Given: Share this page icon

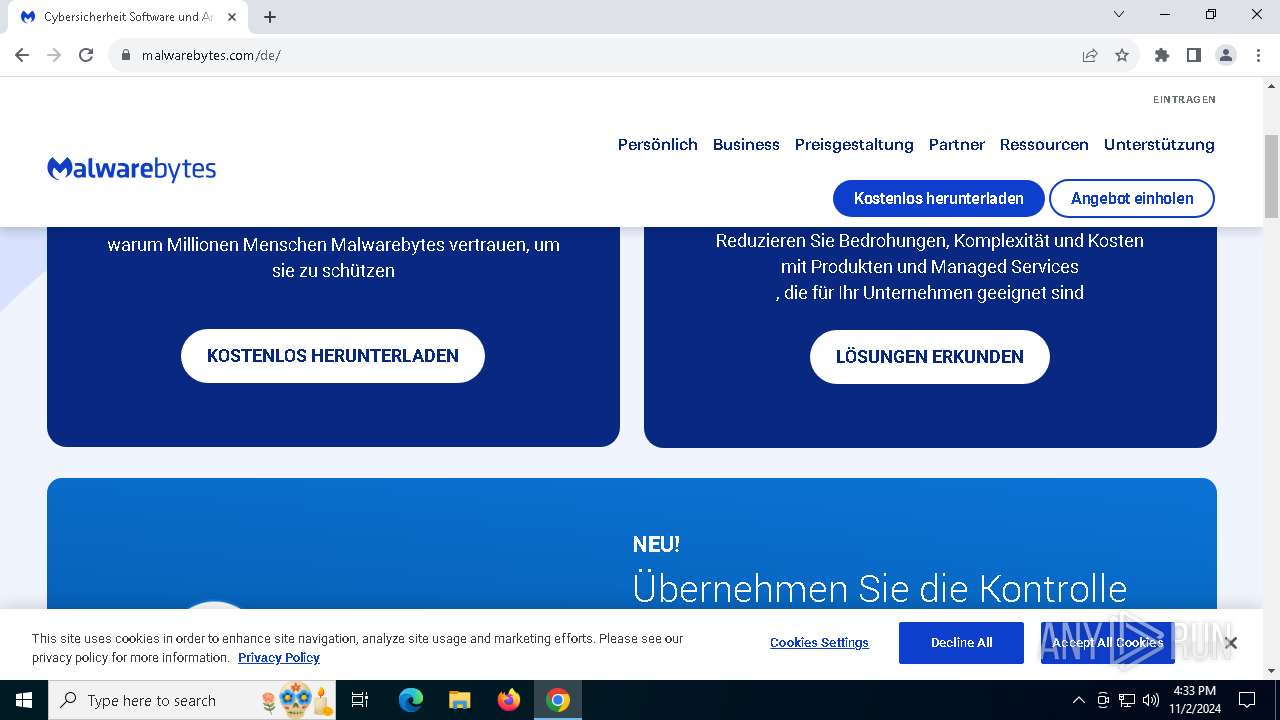Looking at the screenshot, I should tap(1090, 55).
